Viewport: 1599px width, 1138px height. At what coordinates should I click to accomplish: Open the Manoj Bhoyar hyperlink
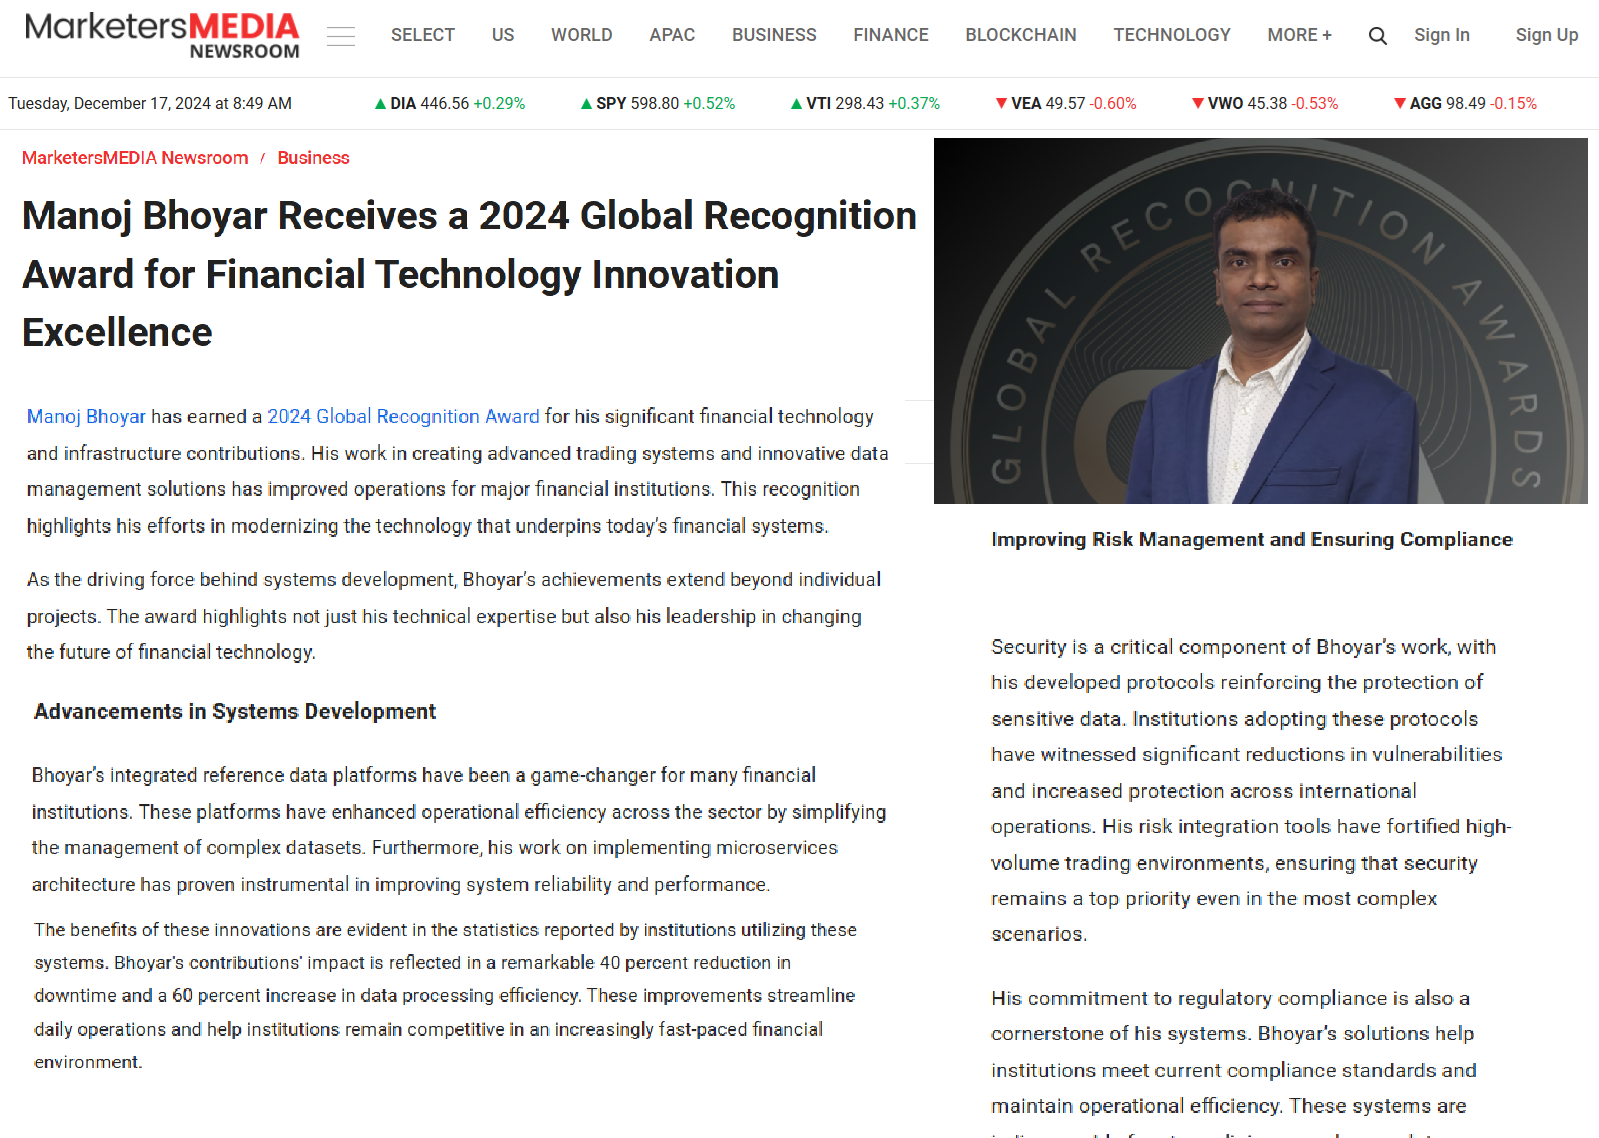click(86, 417)
